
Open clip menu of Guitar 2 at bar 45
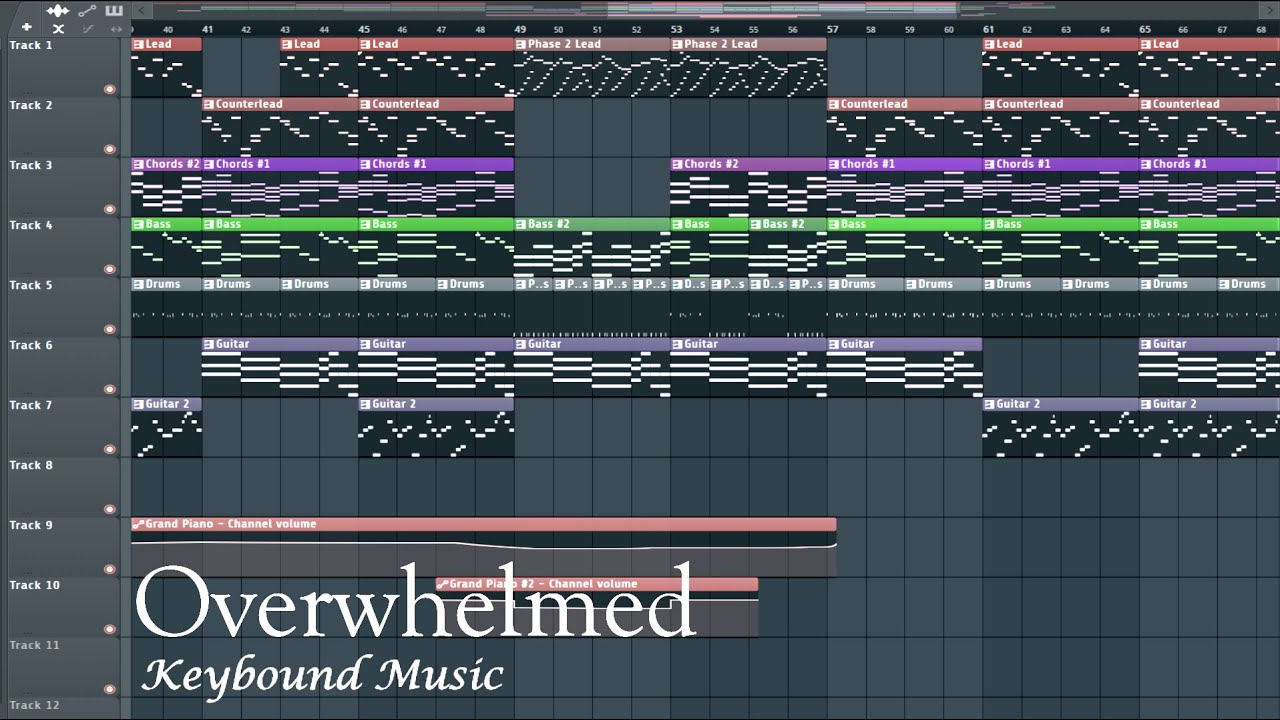pos(365,404)
